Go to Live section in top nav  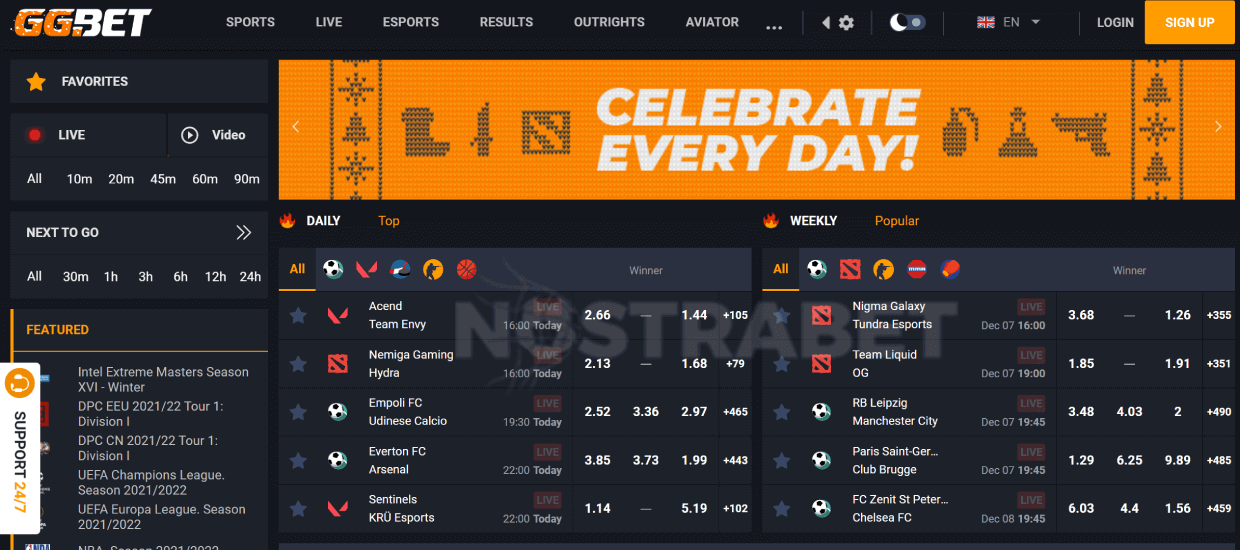click(x=329, y=22)
